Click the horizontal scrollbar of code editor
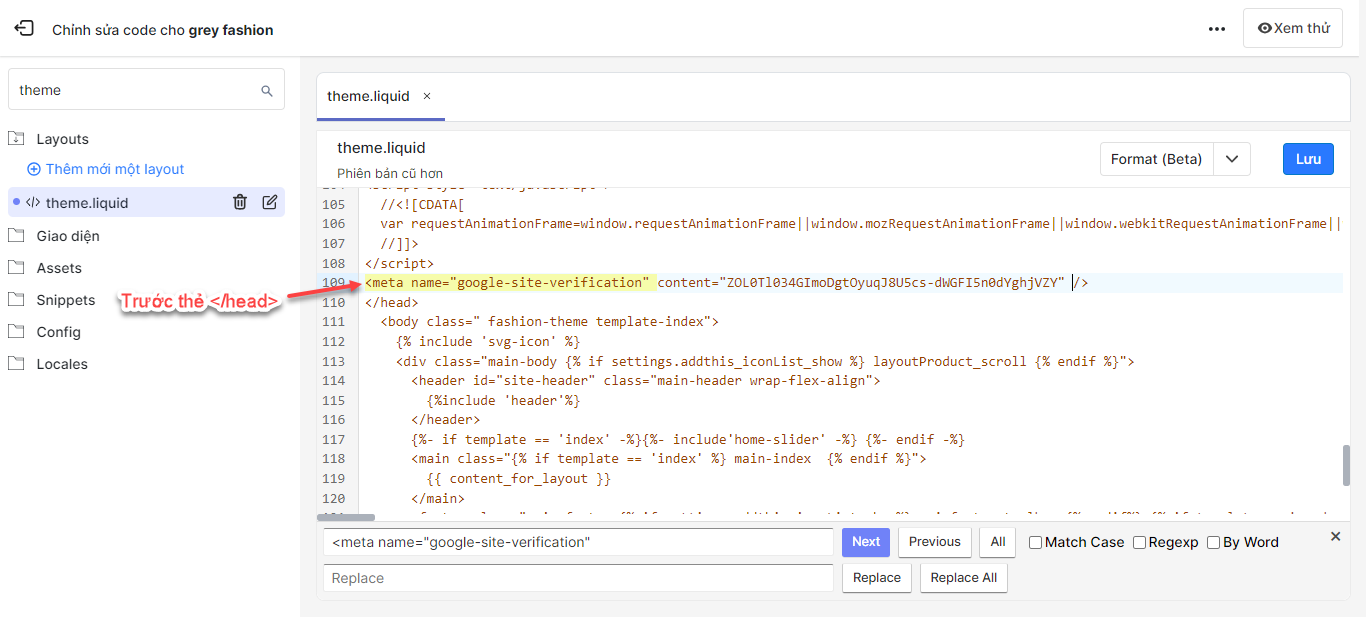This screenshot has width=1366, height=617. click(x=346, y=517)
